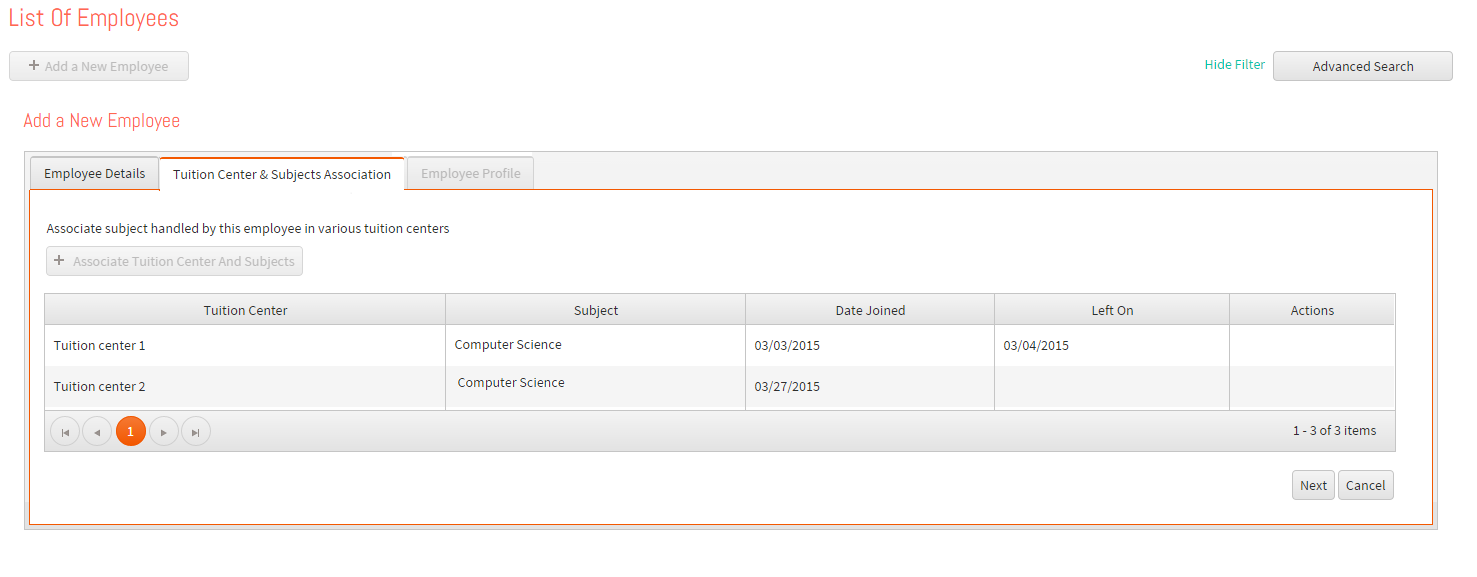The height and width of the screenshot is (577, 1477).
Task: Click Computer Science in Tuition center 2 row
Action: pos(511,383)
